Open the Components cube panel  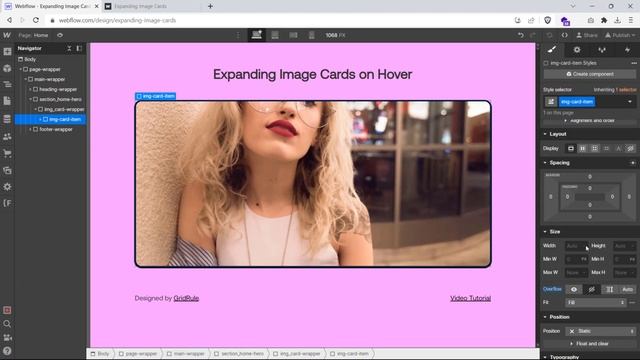(x=7, y=68)
